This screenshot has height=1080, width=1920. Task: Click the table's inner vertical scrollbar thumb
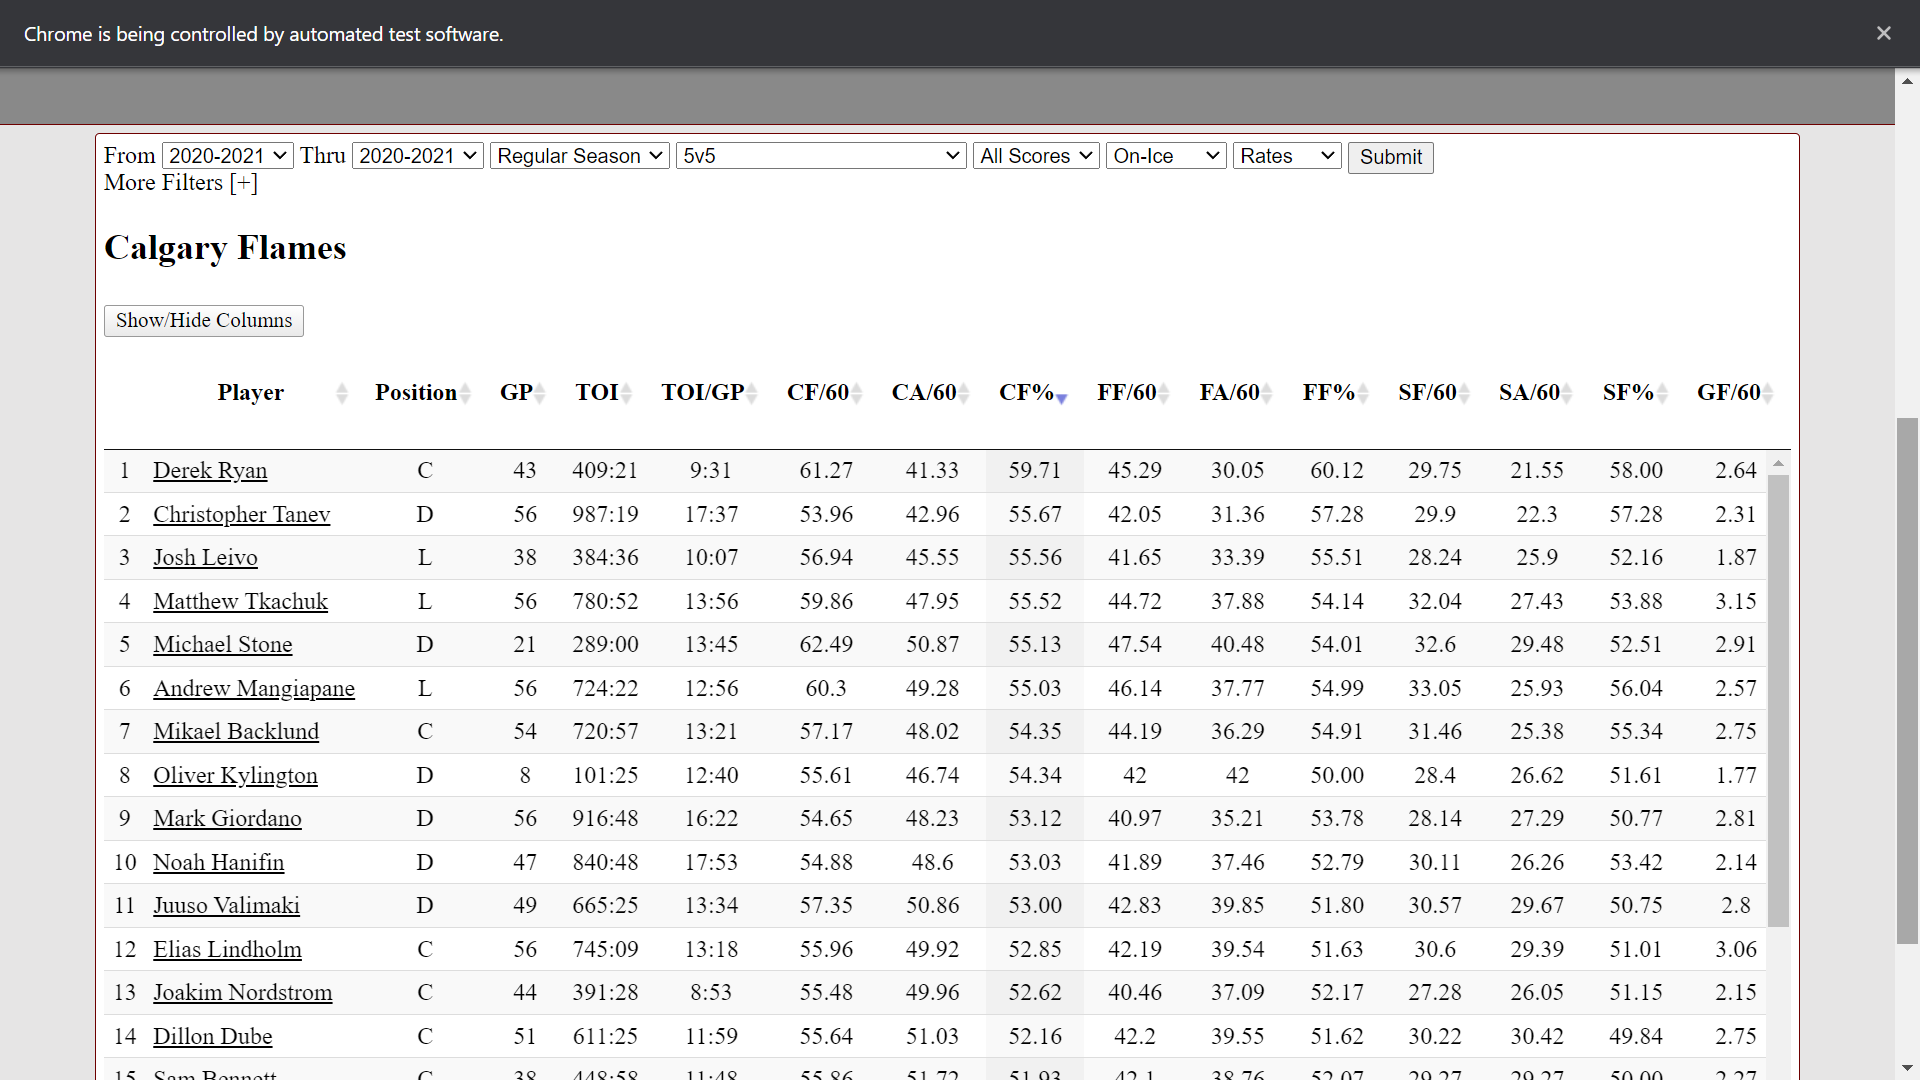(1778, 700)
